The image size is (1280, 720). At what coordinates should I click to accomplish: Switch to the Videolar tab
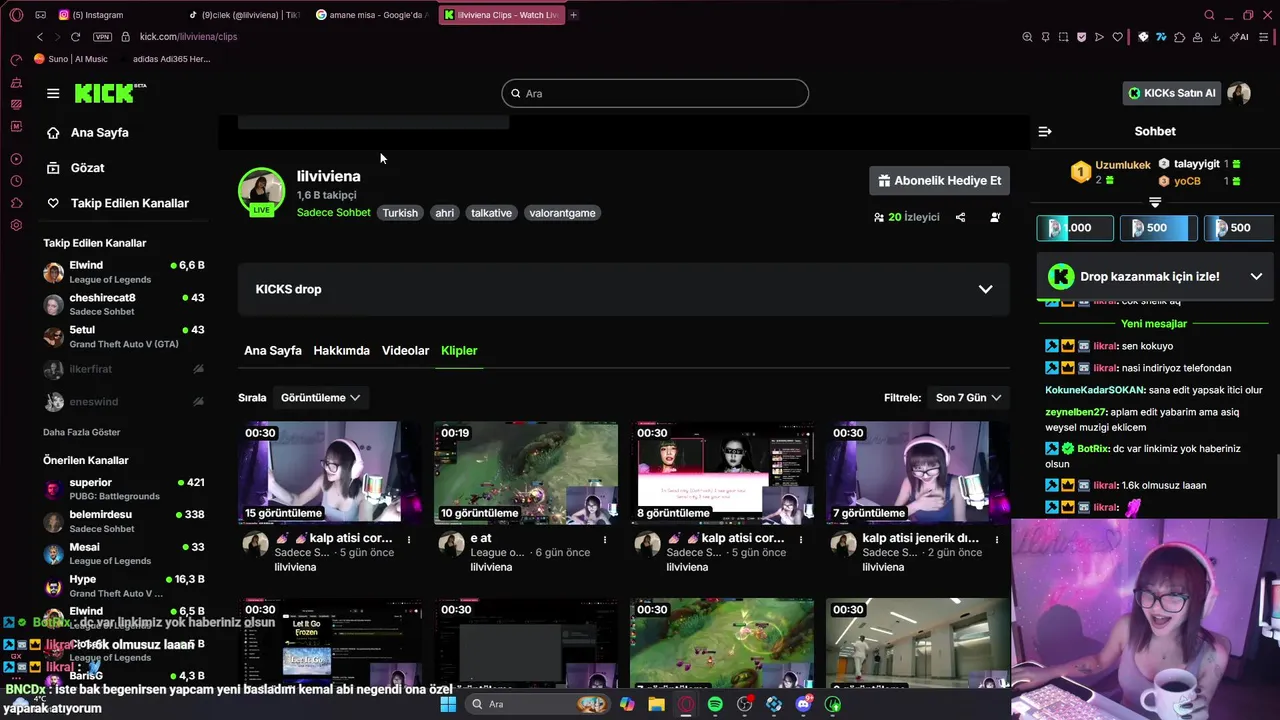point(405,351)
